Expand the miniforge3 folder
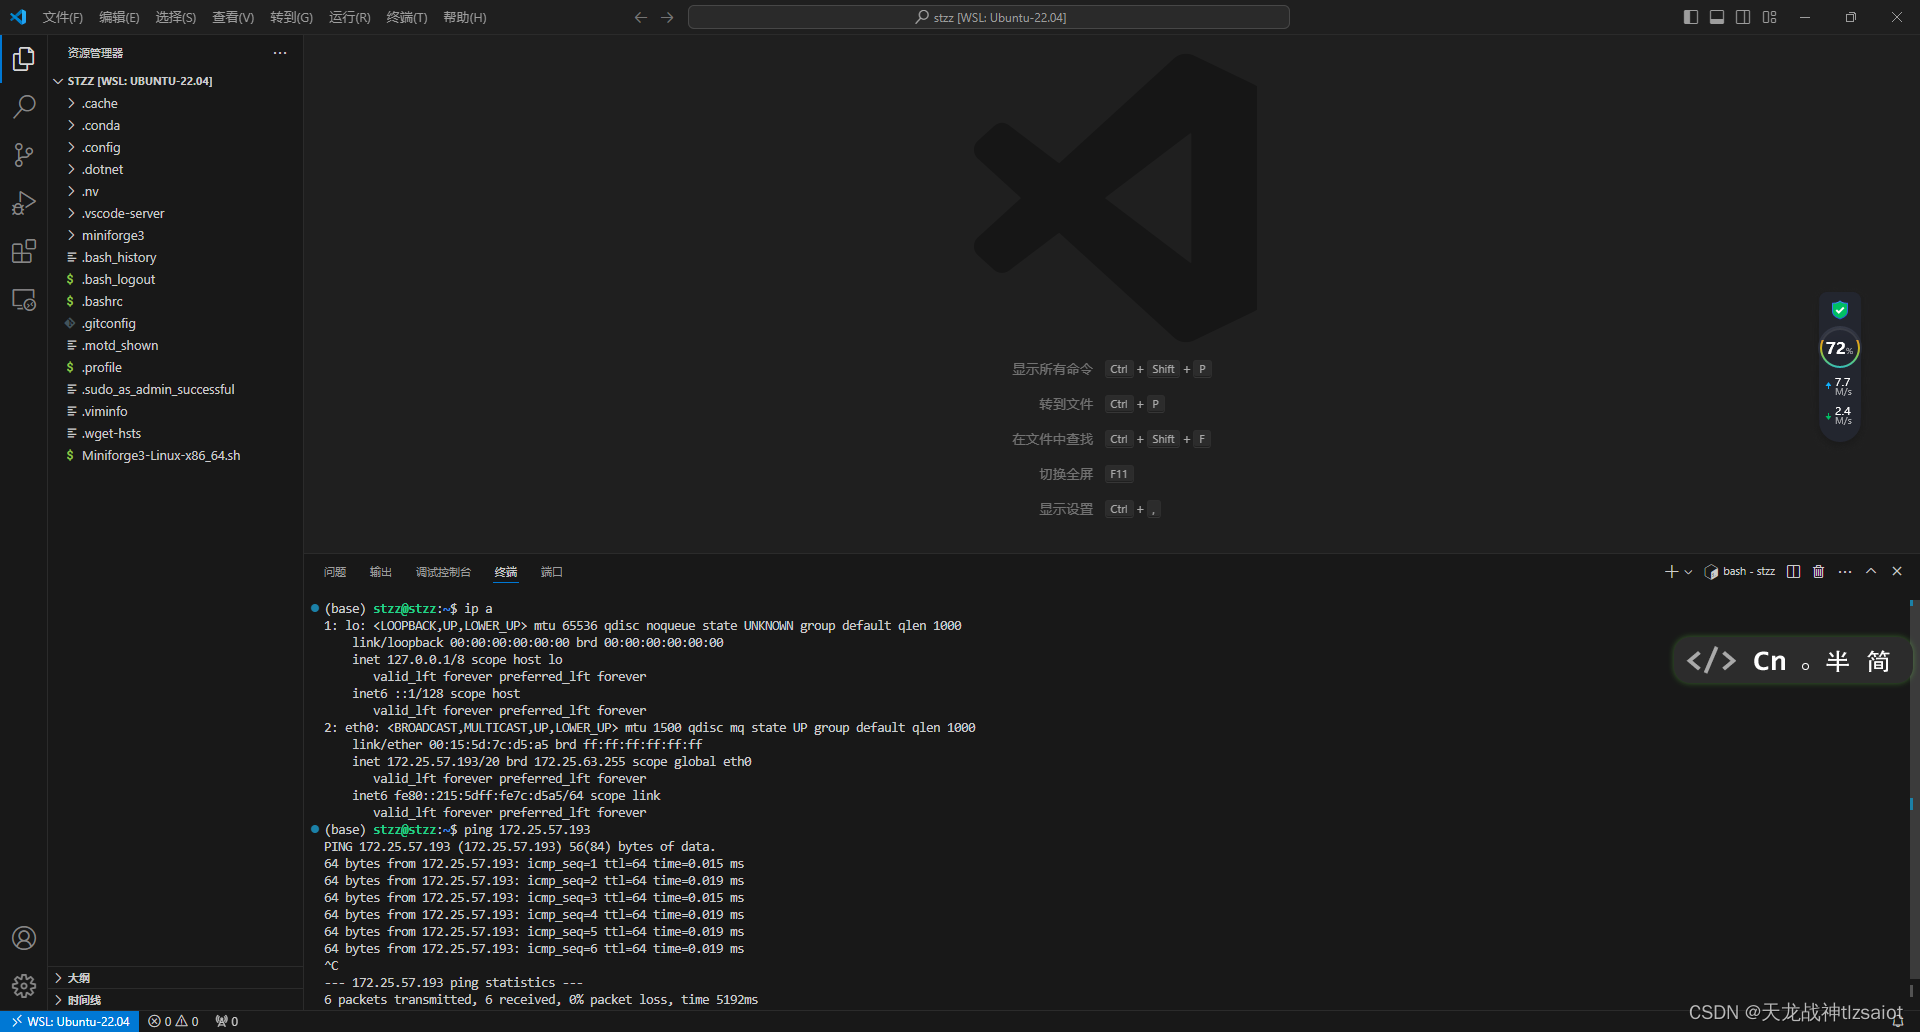The height and width of the screenshot is (1032, 1920). tap(176, 235)
